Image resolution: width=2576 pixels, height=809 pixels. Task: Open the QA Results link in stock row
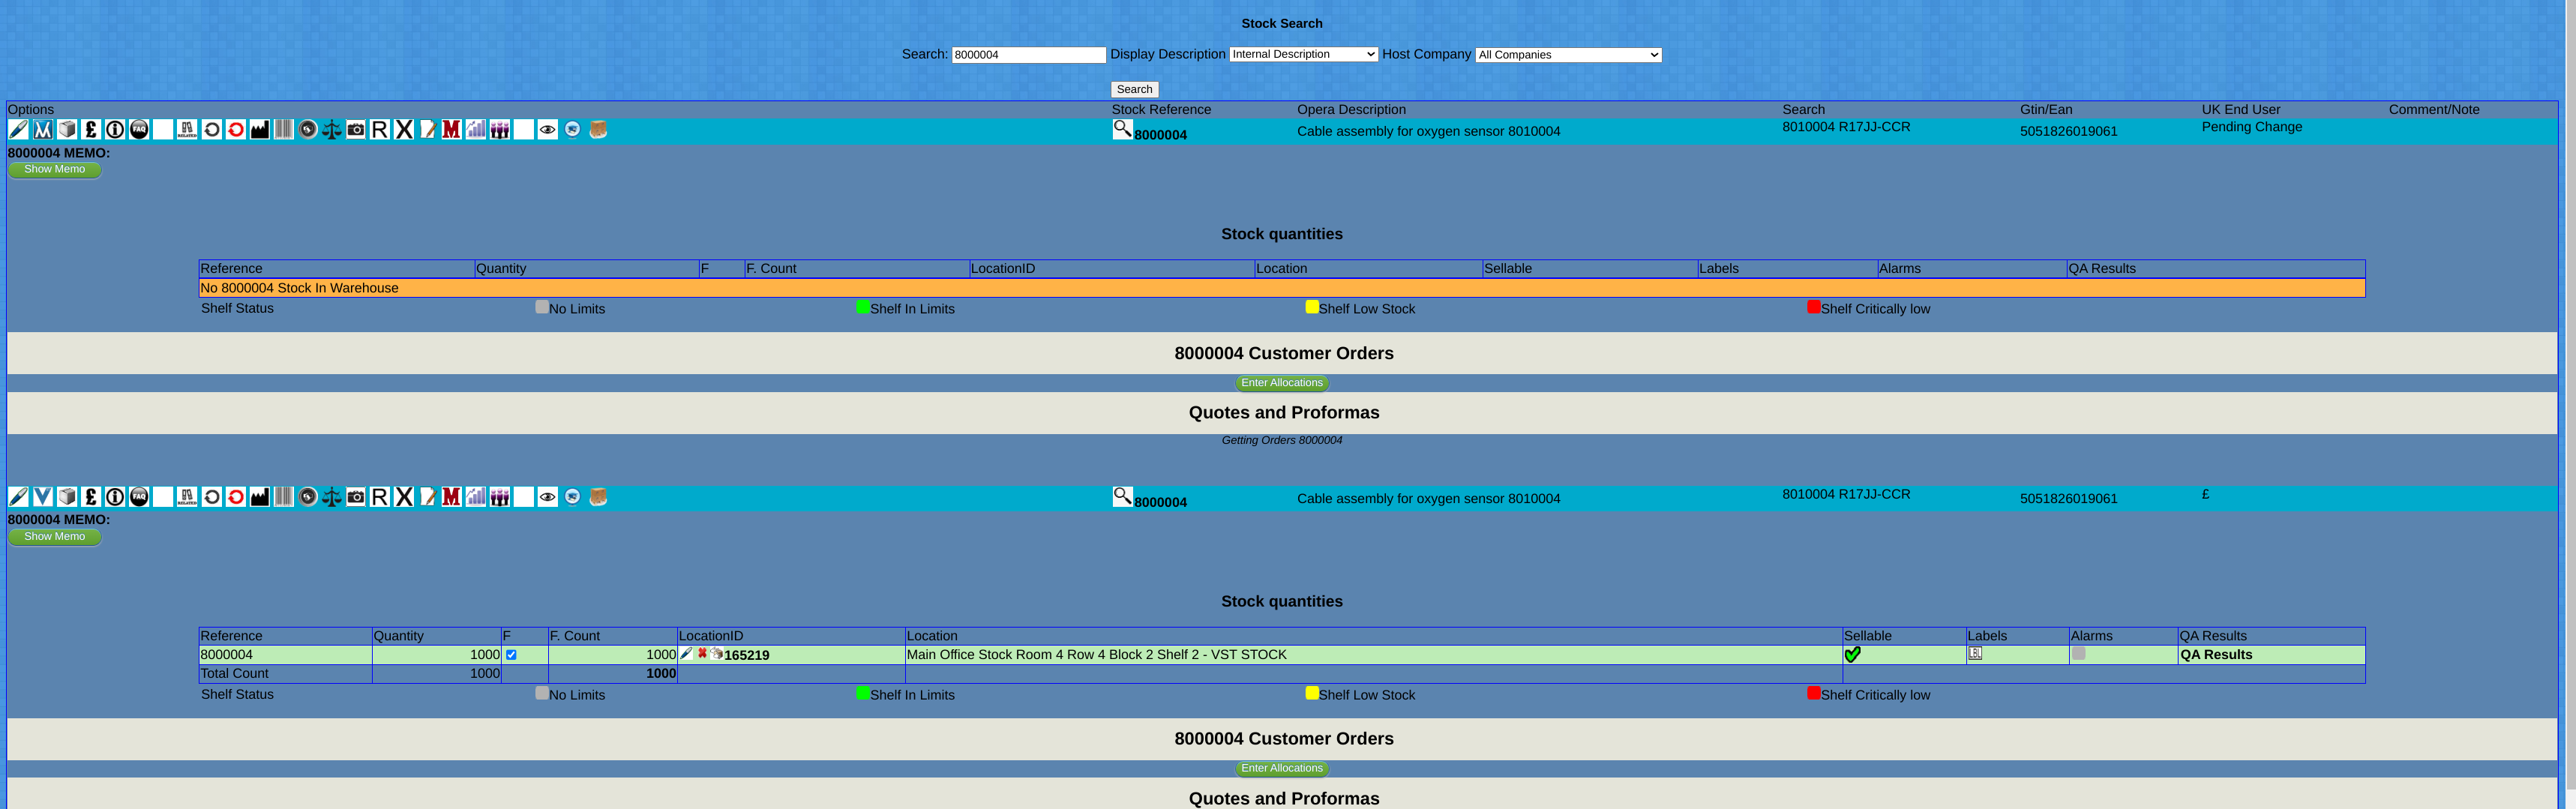(2215, 655)
